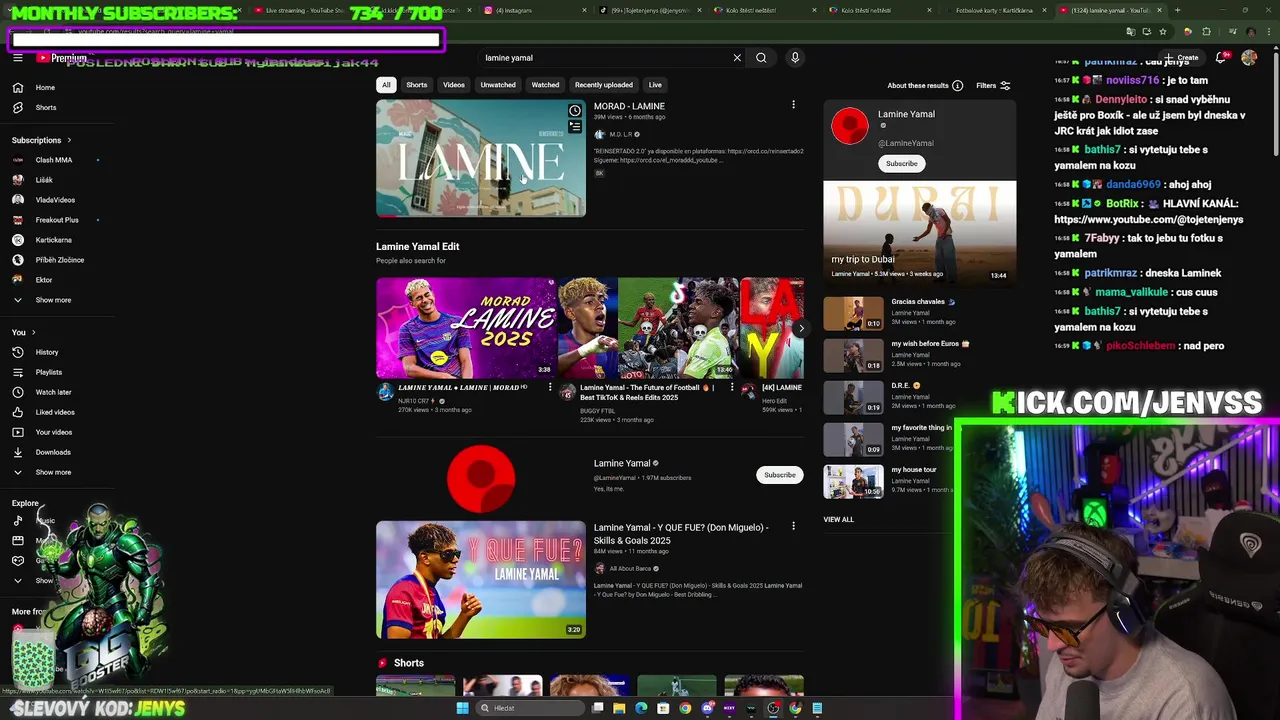Open File Explorer from the taskbar

[x=619, y=708]
